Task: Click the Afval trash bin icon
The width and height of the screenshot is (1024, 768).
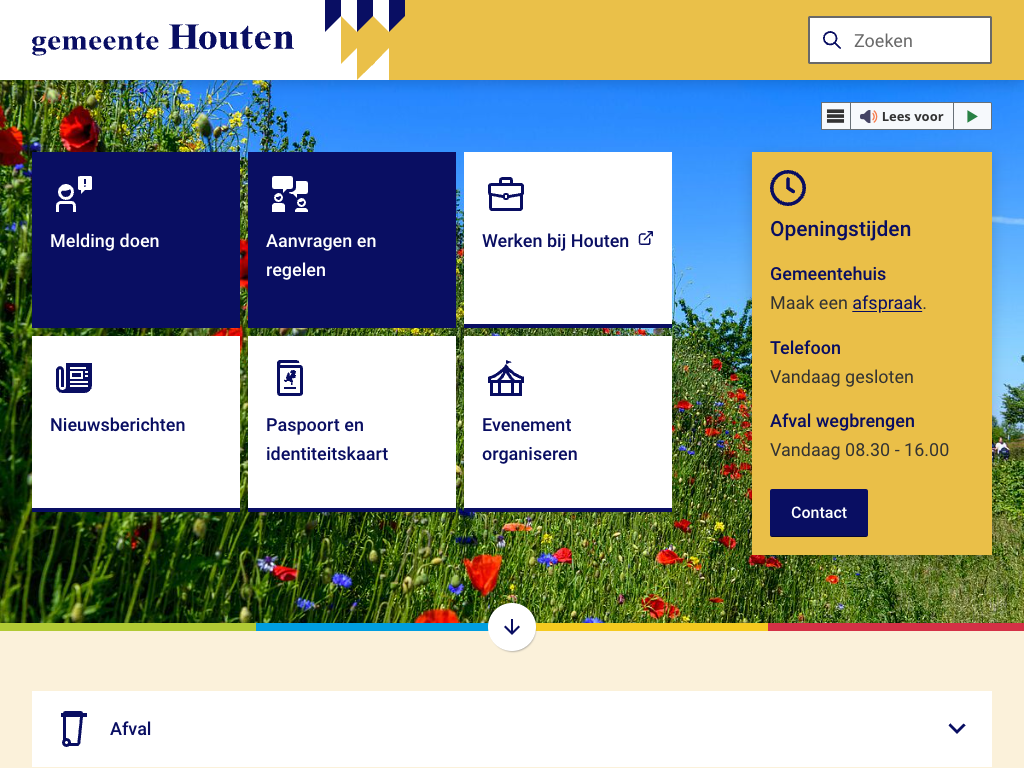Action: pos(72,728)
